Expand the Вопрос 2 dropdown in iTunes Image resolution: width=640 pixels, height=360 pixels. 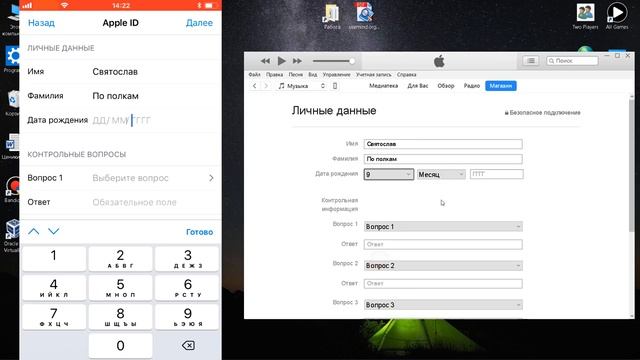443,266
